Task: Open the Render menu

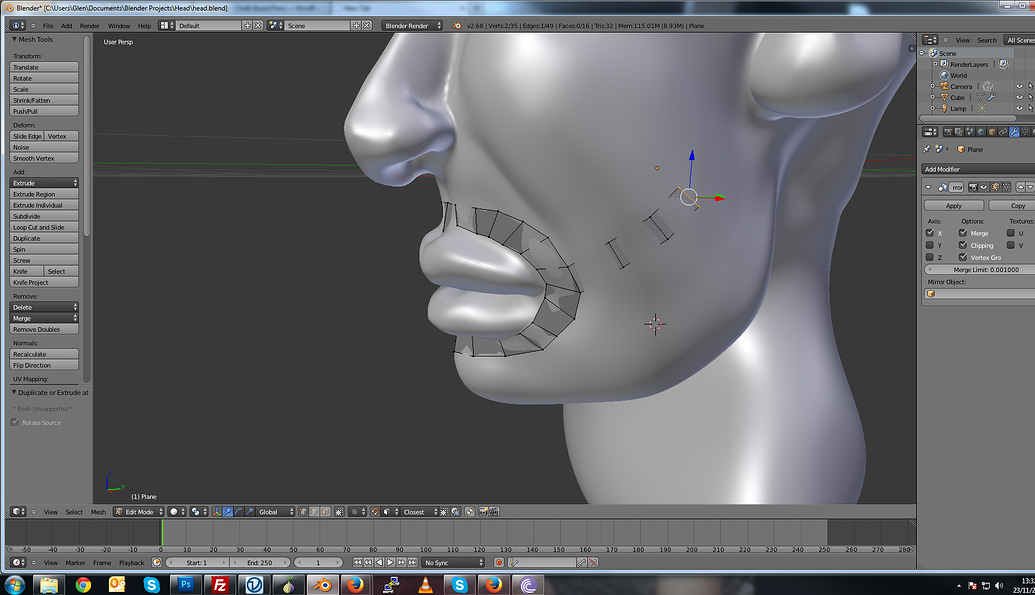Action: (89, 26)
